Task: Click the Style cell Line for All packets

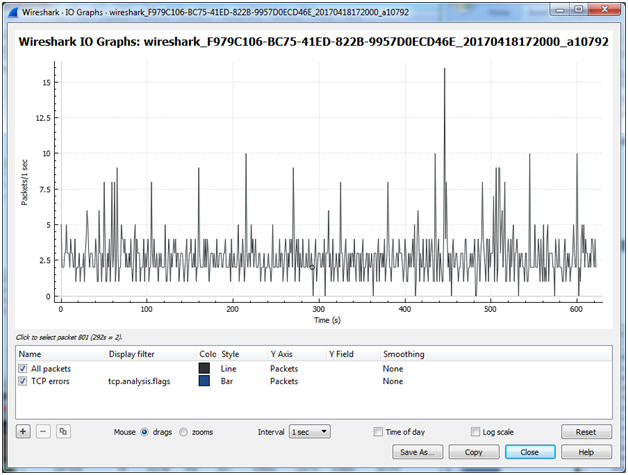Action: pyautogui.click(x=228, y=368)
